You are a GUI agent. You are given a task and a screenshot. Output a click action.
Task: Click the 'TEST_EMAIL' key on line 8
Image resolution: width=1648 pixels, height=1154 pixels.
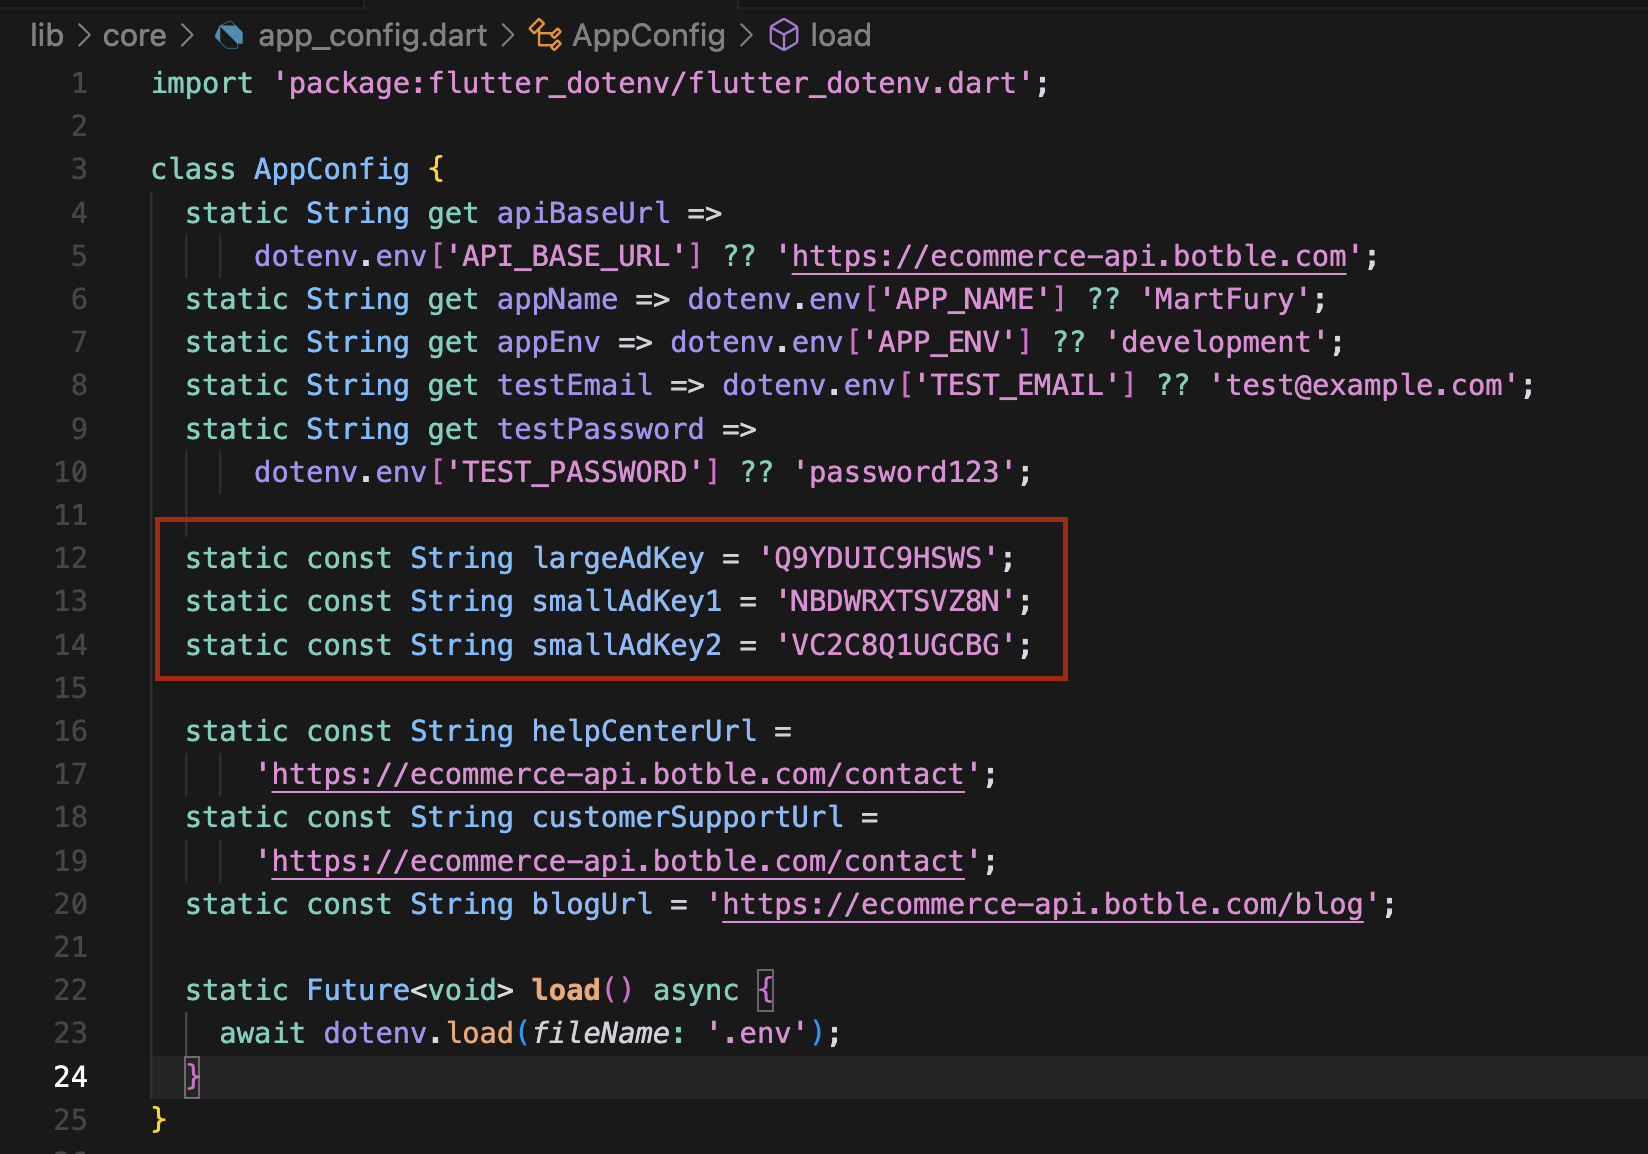pos(1016,385)
